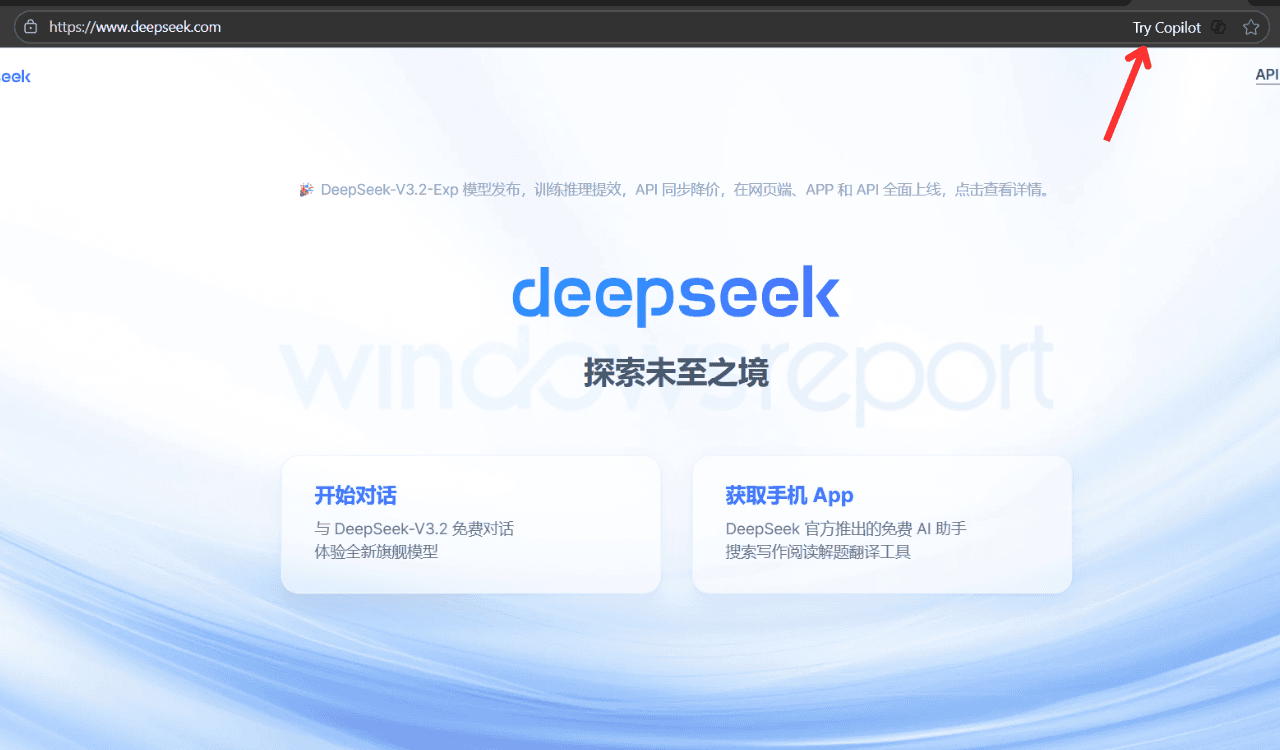Click the 获取手机 App card title

[789, 495]
